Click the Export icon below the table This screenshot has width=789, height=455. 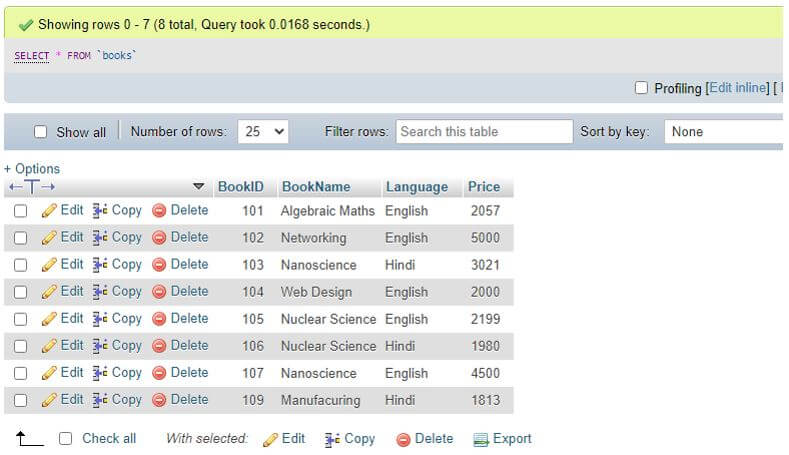point(481,440)
